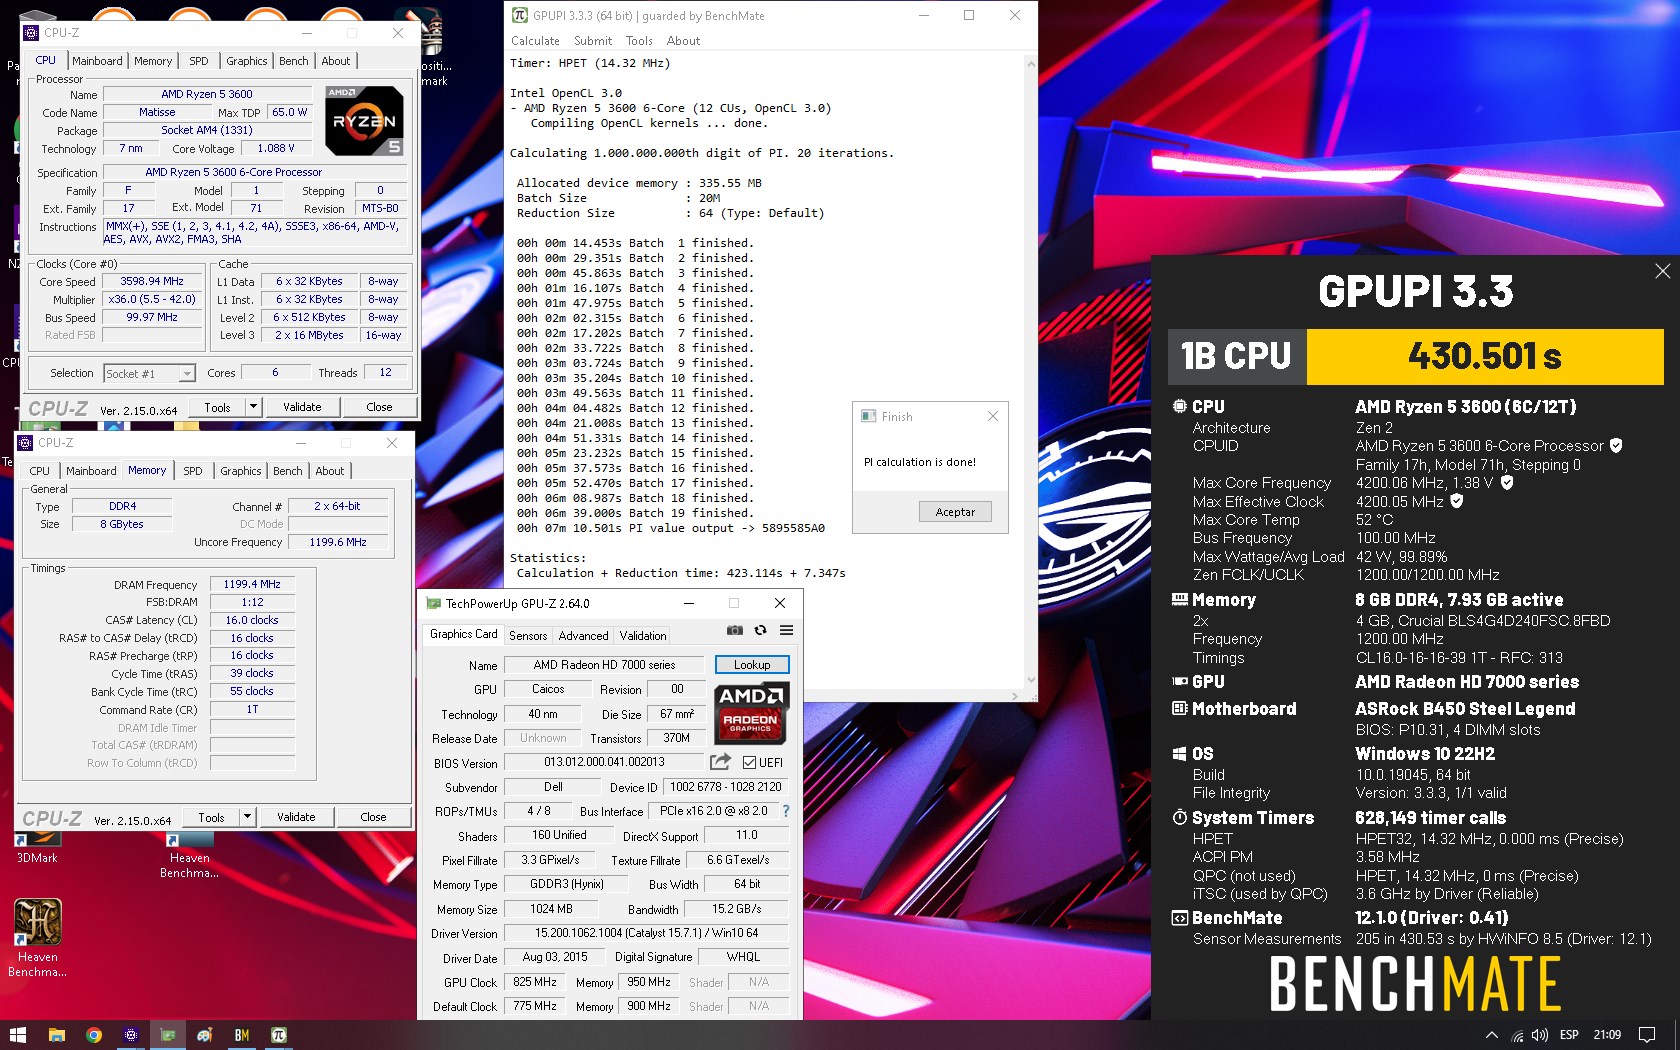Show hidden system tray icons
Viewport: 1680px width, 1050px height.
(x=1491, y=1035)
